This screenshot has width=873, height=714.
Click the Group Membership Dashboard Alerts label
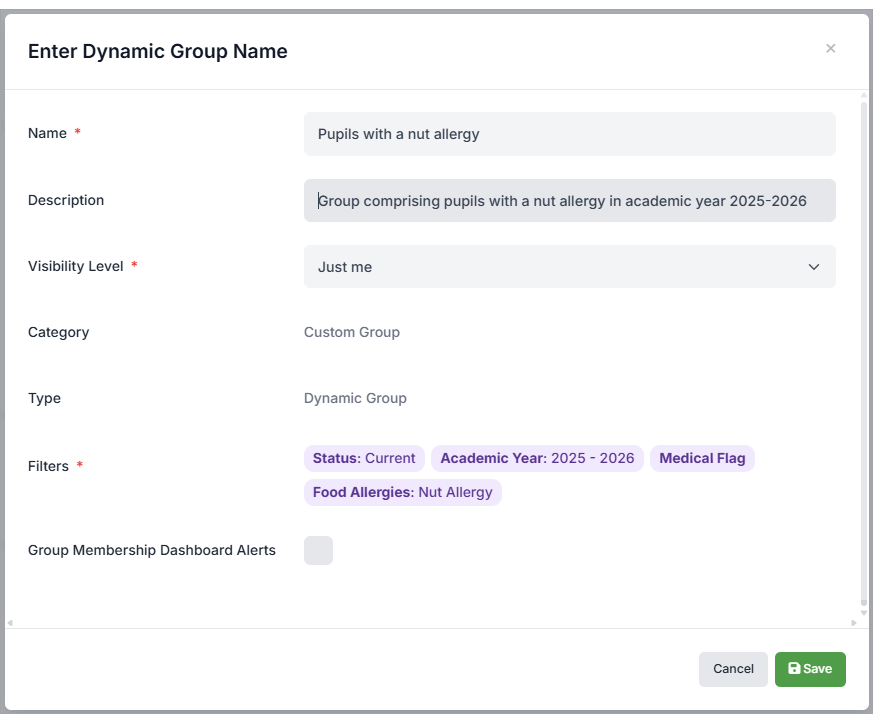coord(152,550)
